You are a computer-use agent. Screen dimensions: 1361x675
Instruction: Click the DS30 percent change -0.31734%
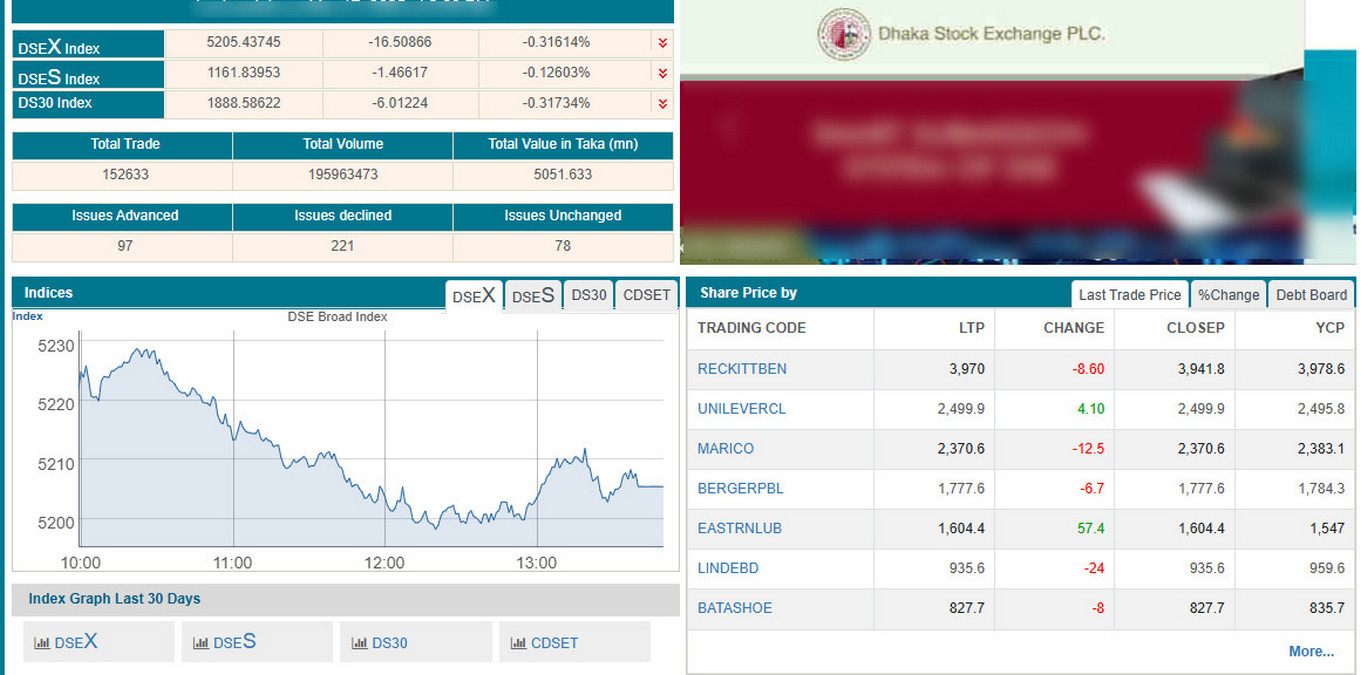click(556, 103)
